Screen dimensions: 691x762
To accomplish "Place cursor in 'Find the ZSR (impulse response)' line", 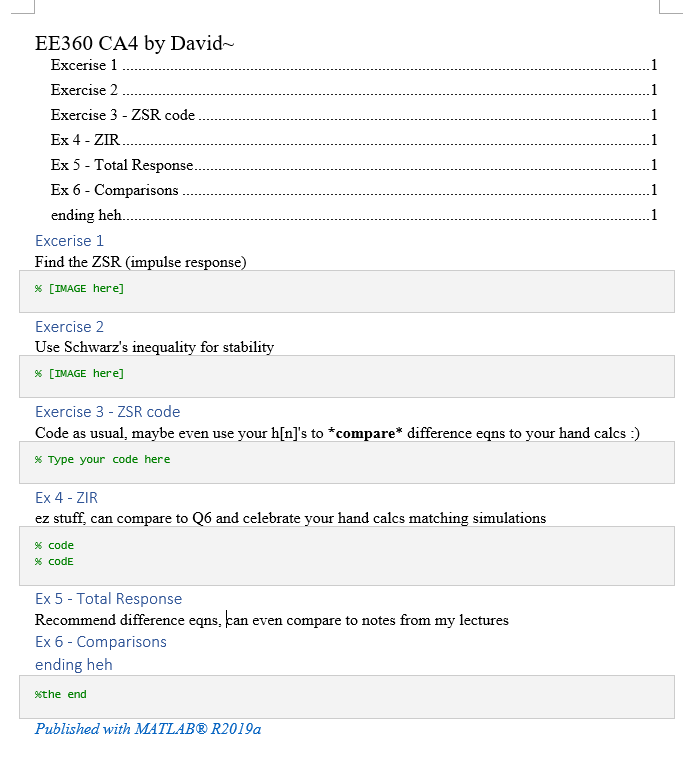I will coord(140,262).
